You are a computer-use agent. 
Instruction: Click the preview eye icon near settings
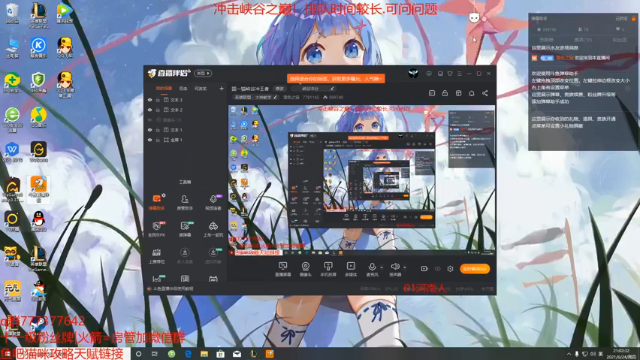point(438,269)
